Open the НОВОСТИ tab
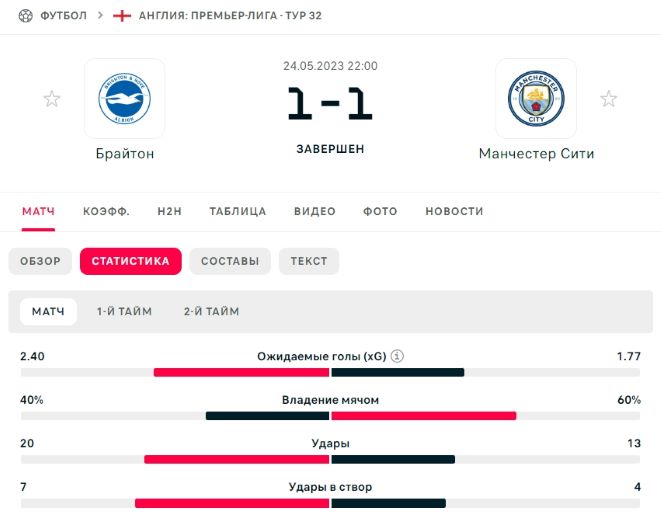Viewport: 661px width, 515px height. pos(454,211)
